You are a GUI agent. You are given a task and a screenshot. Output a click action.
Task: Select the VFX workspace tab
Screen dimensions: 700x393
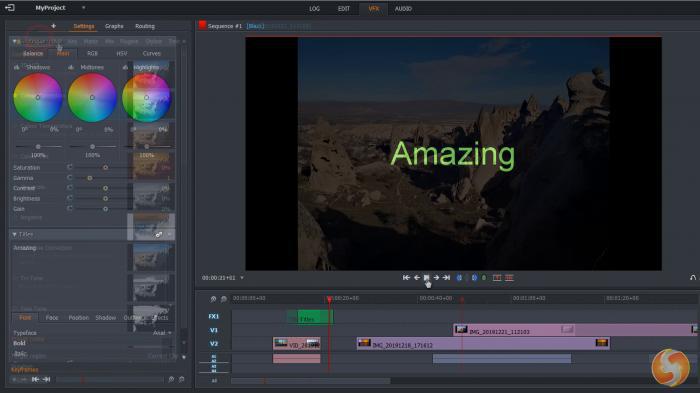pos(374,8)
